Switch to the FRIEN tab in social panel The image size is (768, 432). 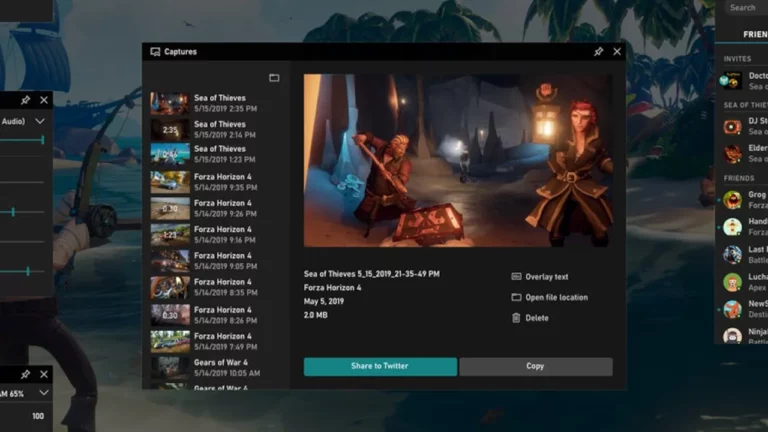[755, 34]
